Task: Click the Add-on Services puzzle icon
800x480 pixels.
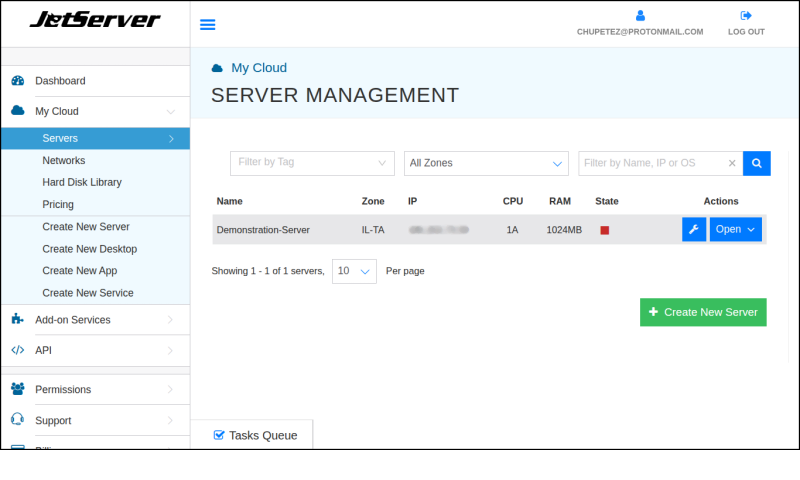Action: [17, 319]
